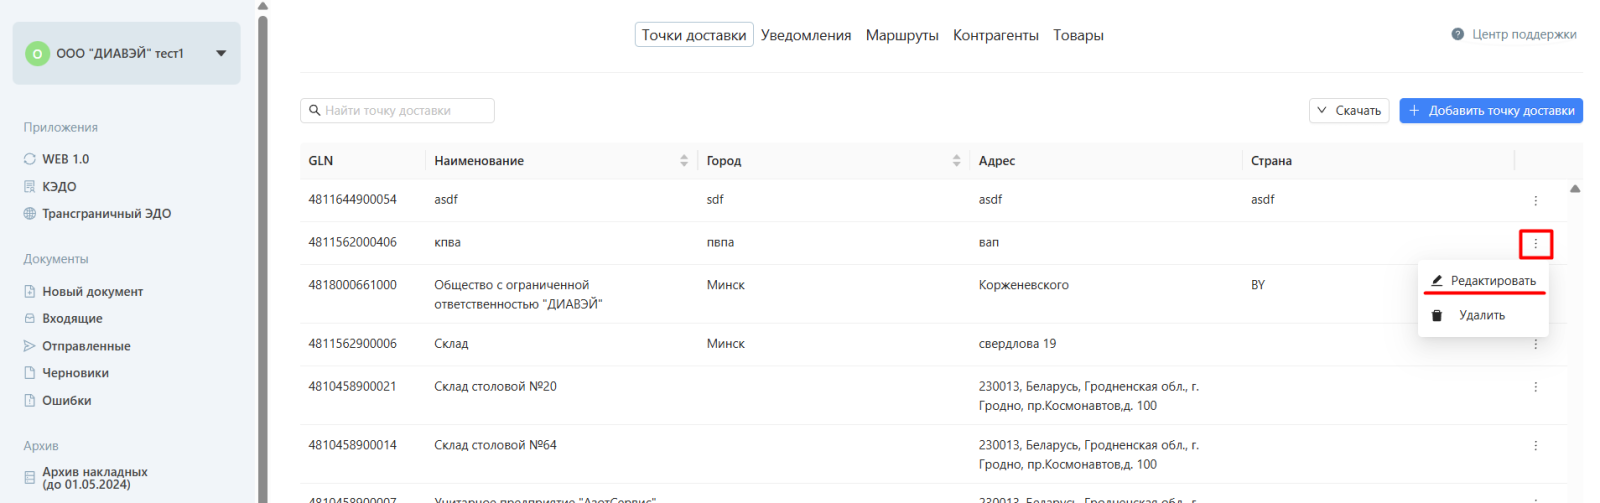Open Трансграничный ЭДО from sidebar
Image resolution: width=1600 pixels, height=503 pixels.
(106, 214)
